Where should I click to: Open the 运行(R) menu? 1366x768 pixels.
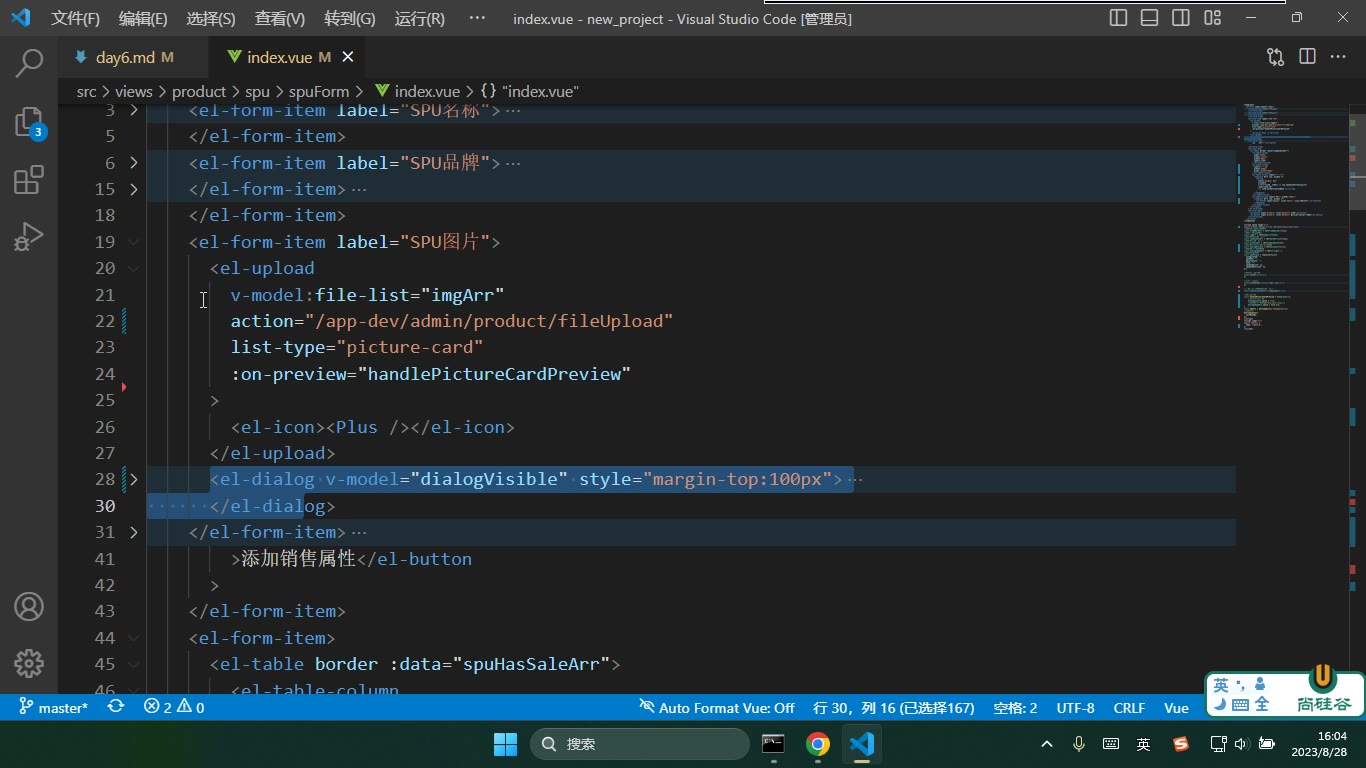(420, 18)
